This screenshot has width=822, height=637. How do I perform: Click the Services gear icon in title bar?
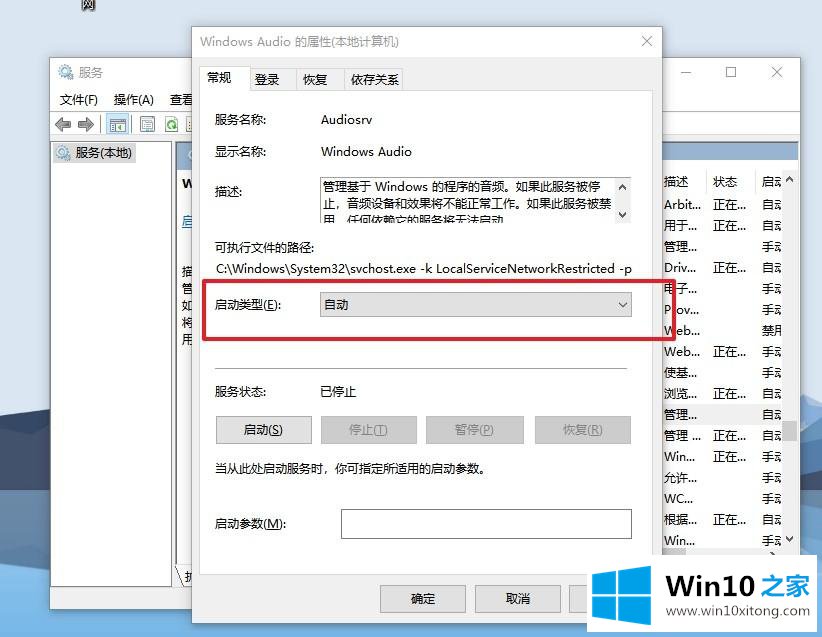(x=66, y=72)
